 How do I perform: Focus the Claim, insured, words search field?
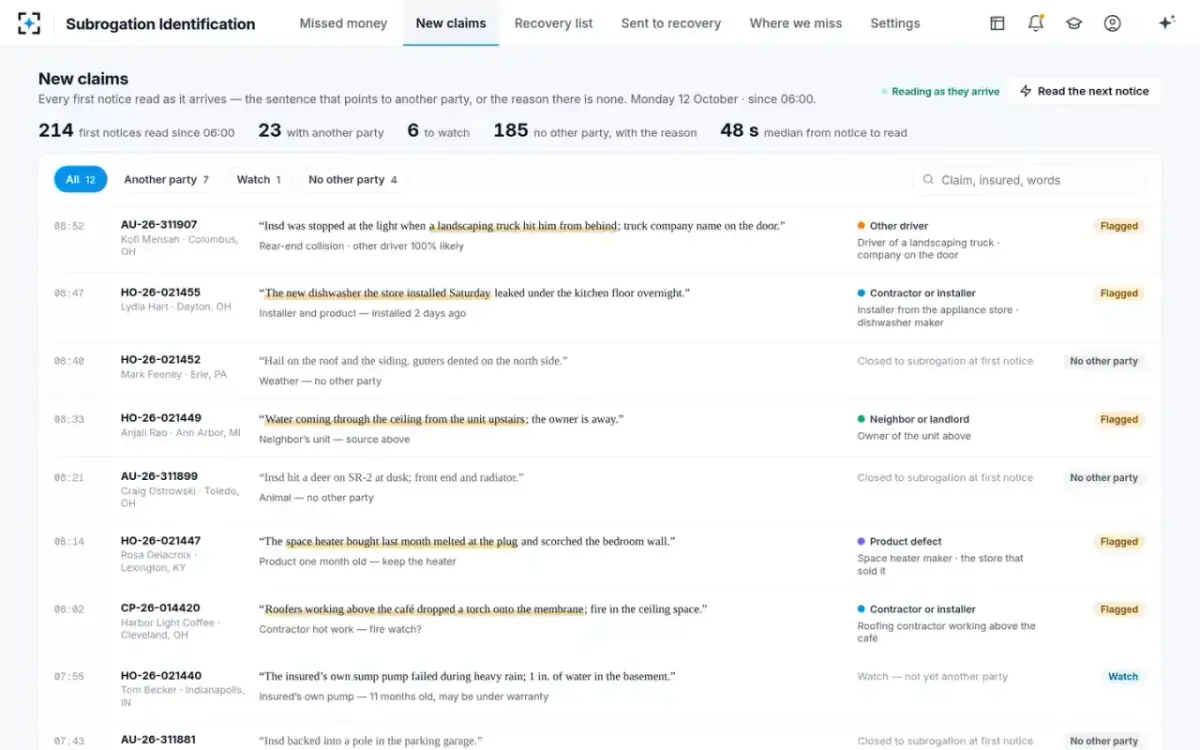(x=1029, y=180)
